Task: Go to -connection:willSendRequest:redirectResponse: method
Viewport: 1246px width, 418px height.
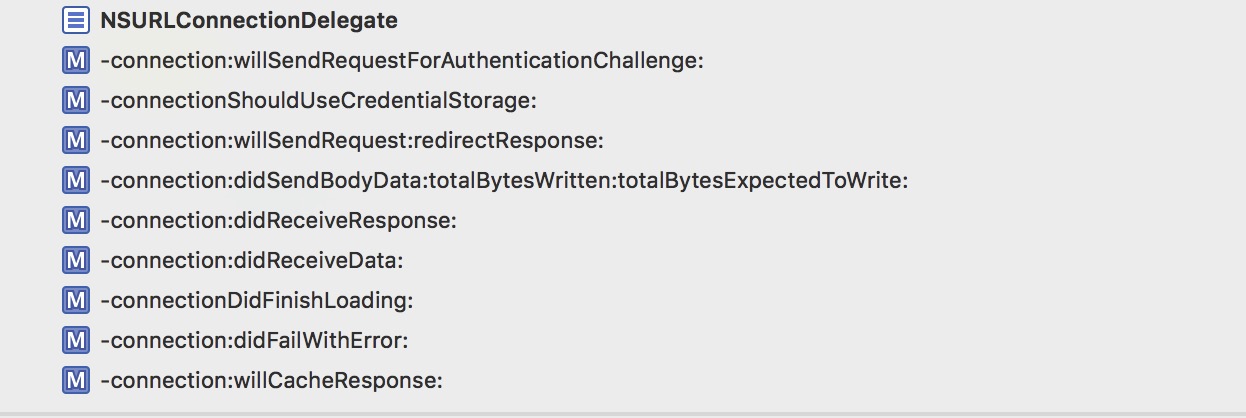Action: pos(351,140)
